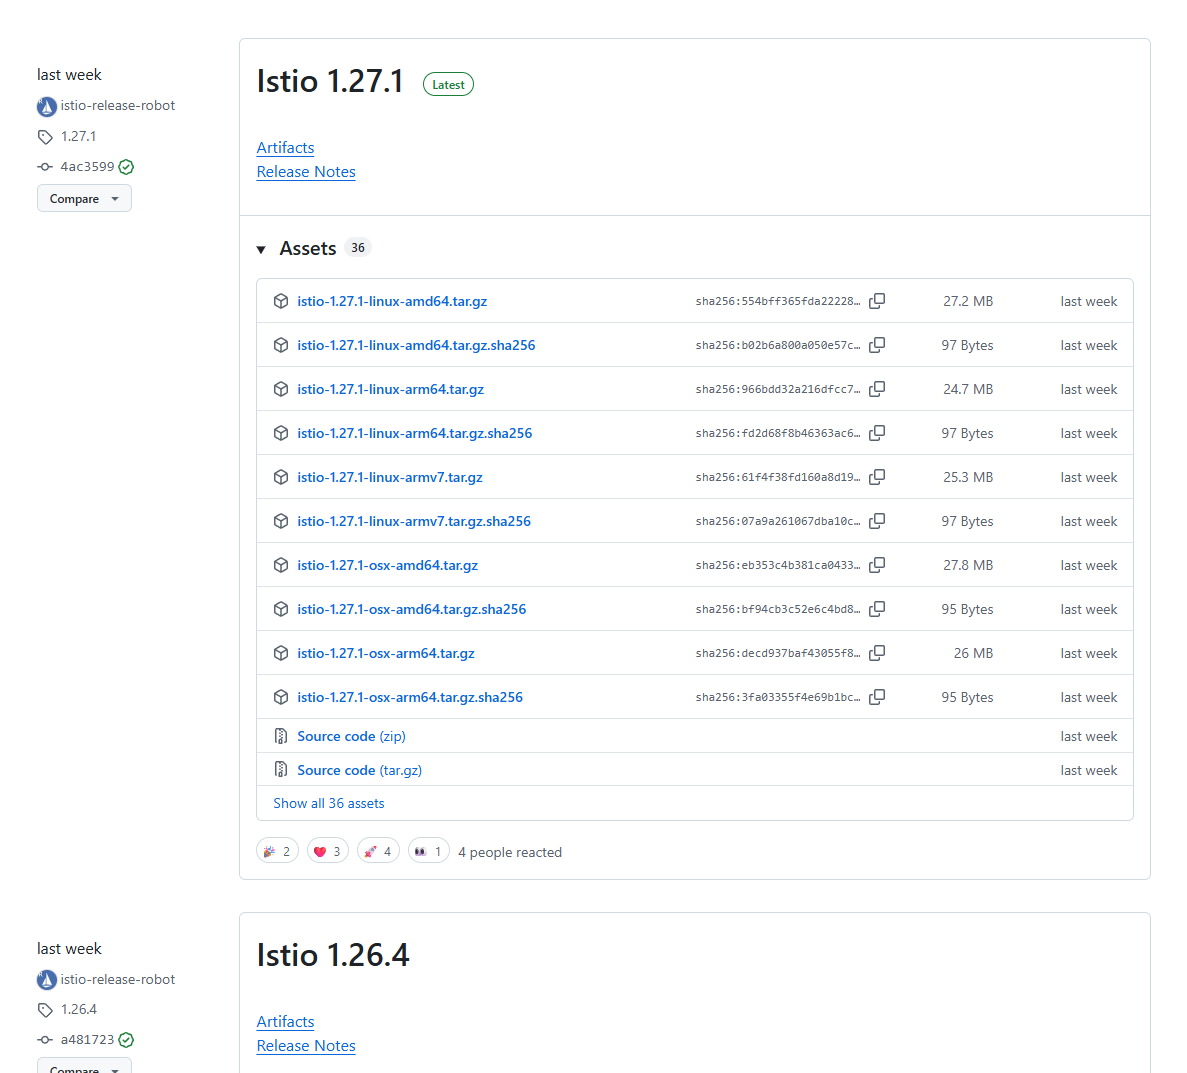Click istio-release-robot avatar for 1.27.1 release
The width and height of the screenshot is (1187, 1073).
tap(46, 106)
